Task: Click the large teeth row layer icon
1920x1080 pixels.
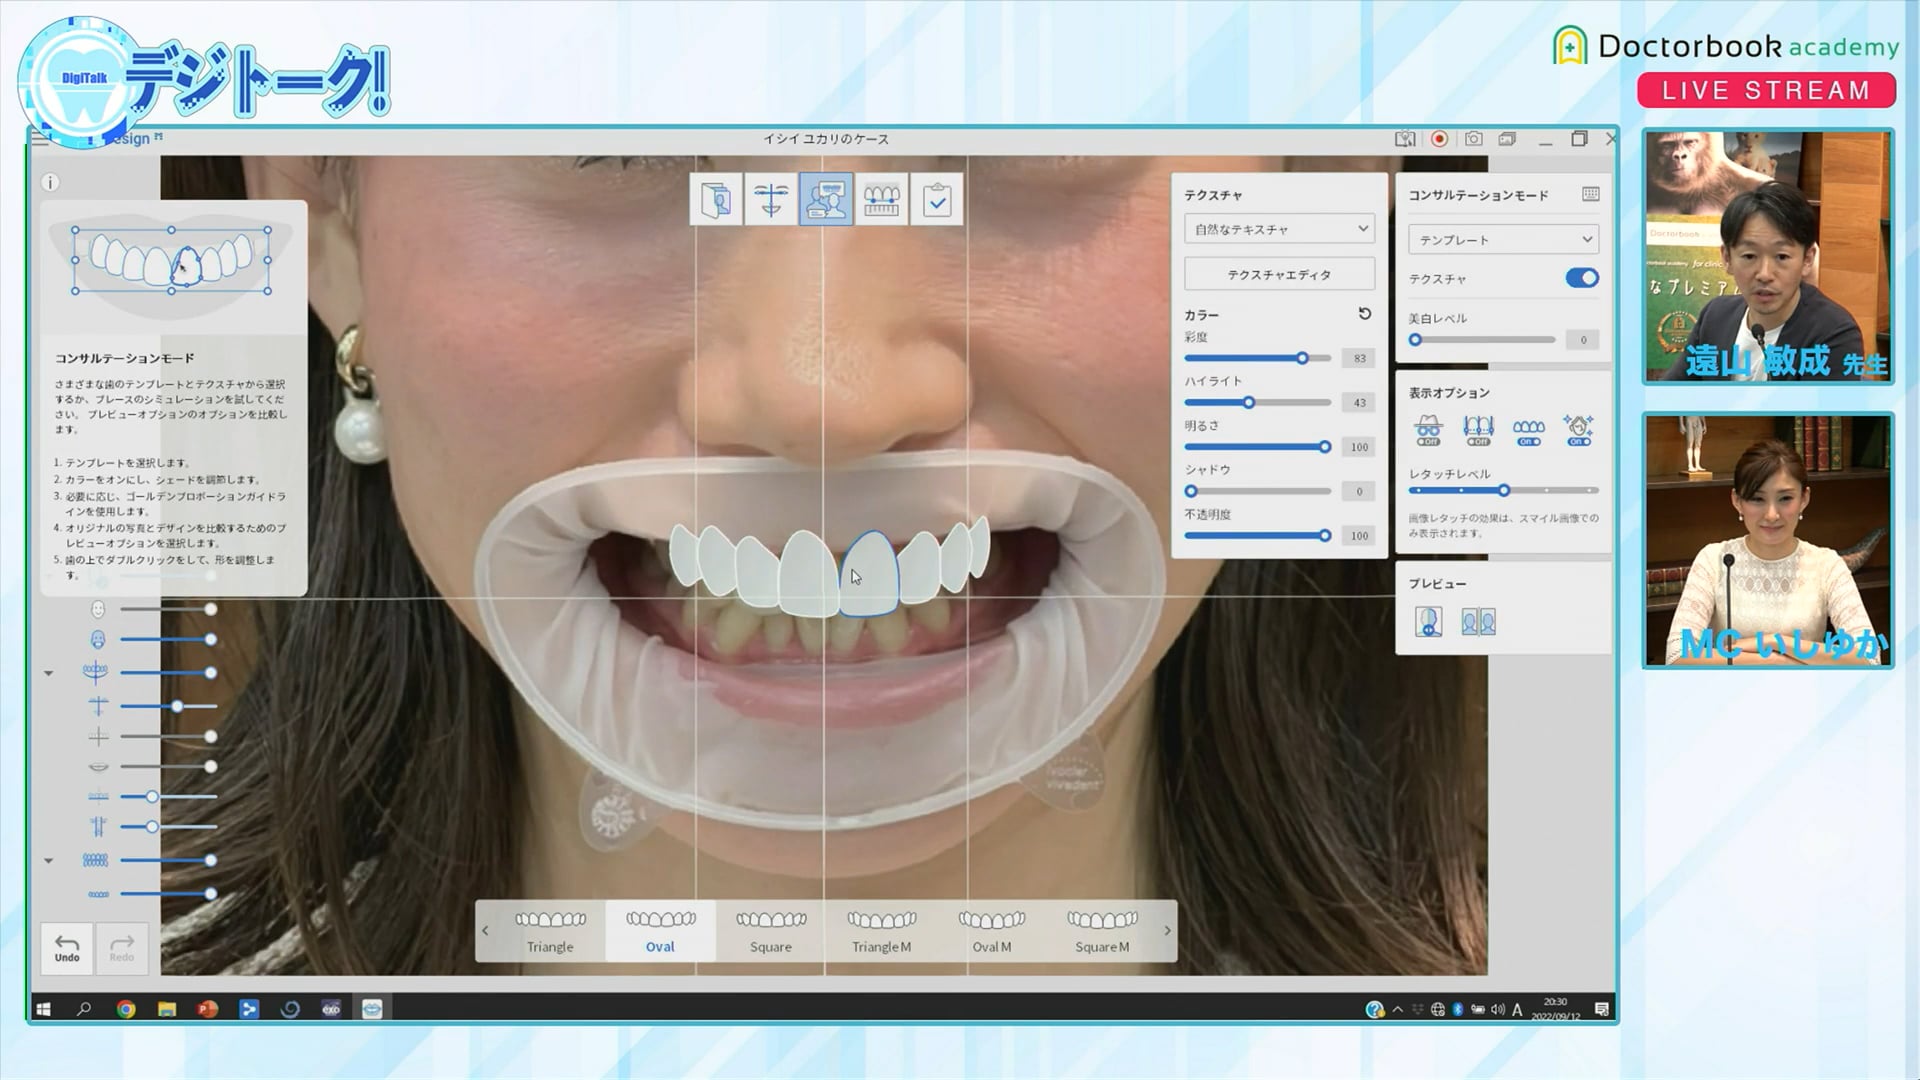Action: point(96,860)
